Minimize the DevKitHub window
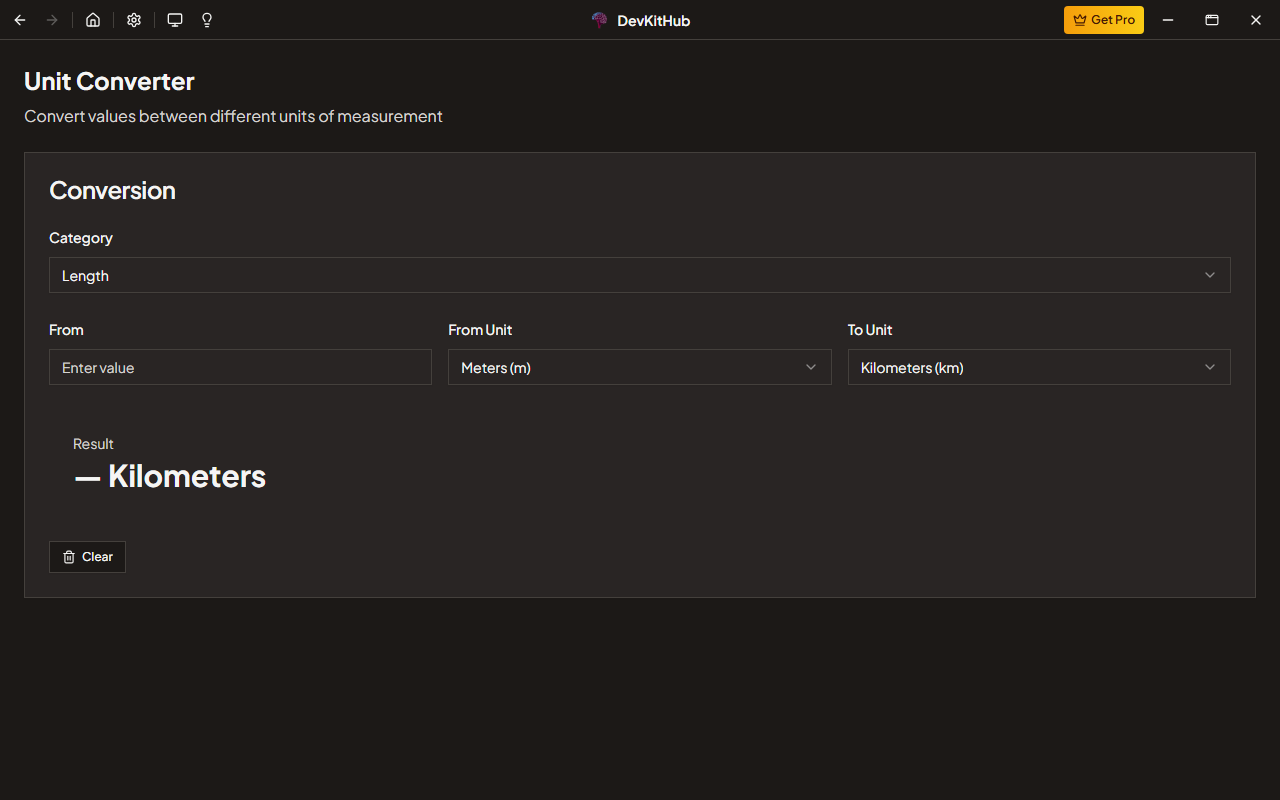Image resolution: width=1280 pixels, height=800 pixels. click(1168, 20)
